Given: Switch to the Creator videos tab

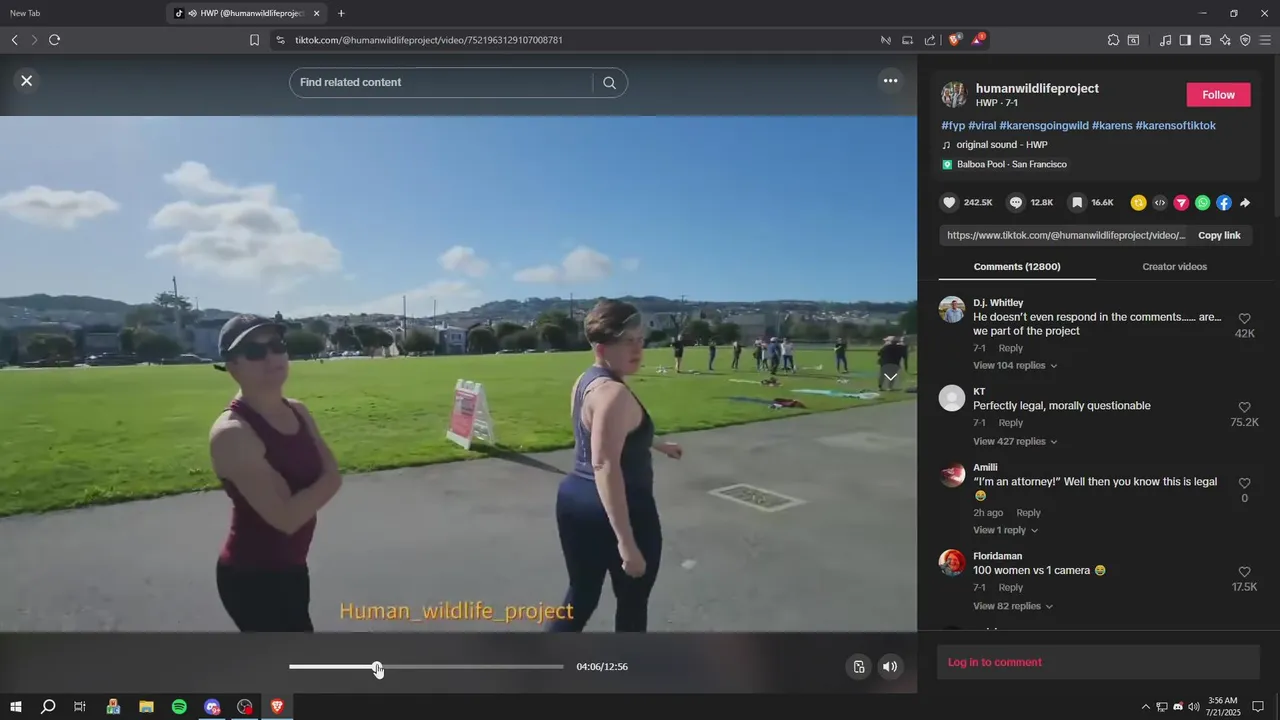Looking at the screenshot, I should coord(1174,267).
